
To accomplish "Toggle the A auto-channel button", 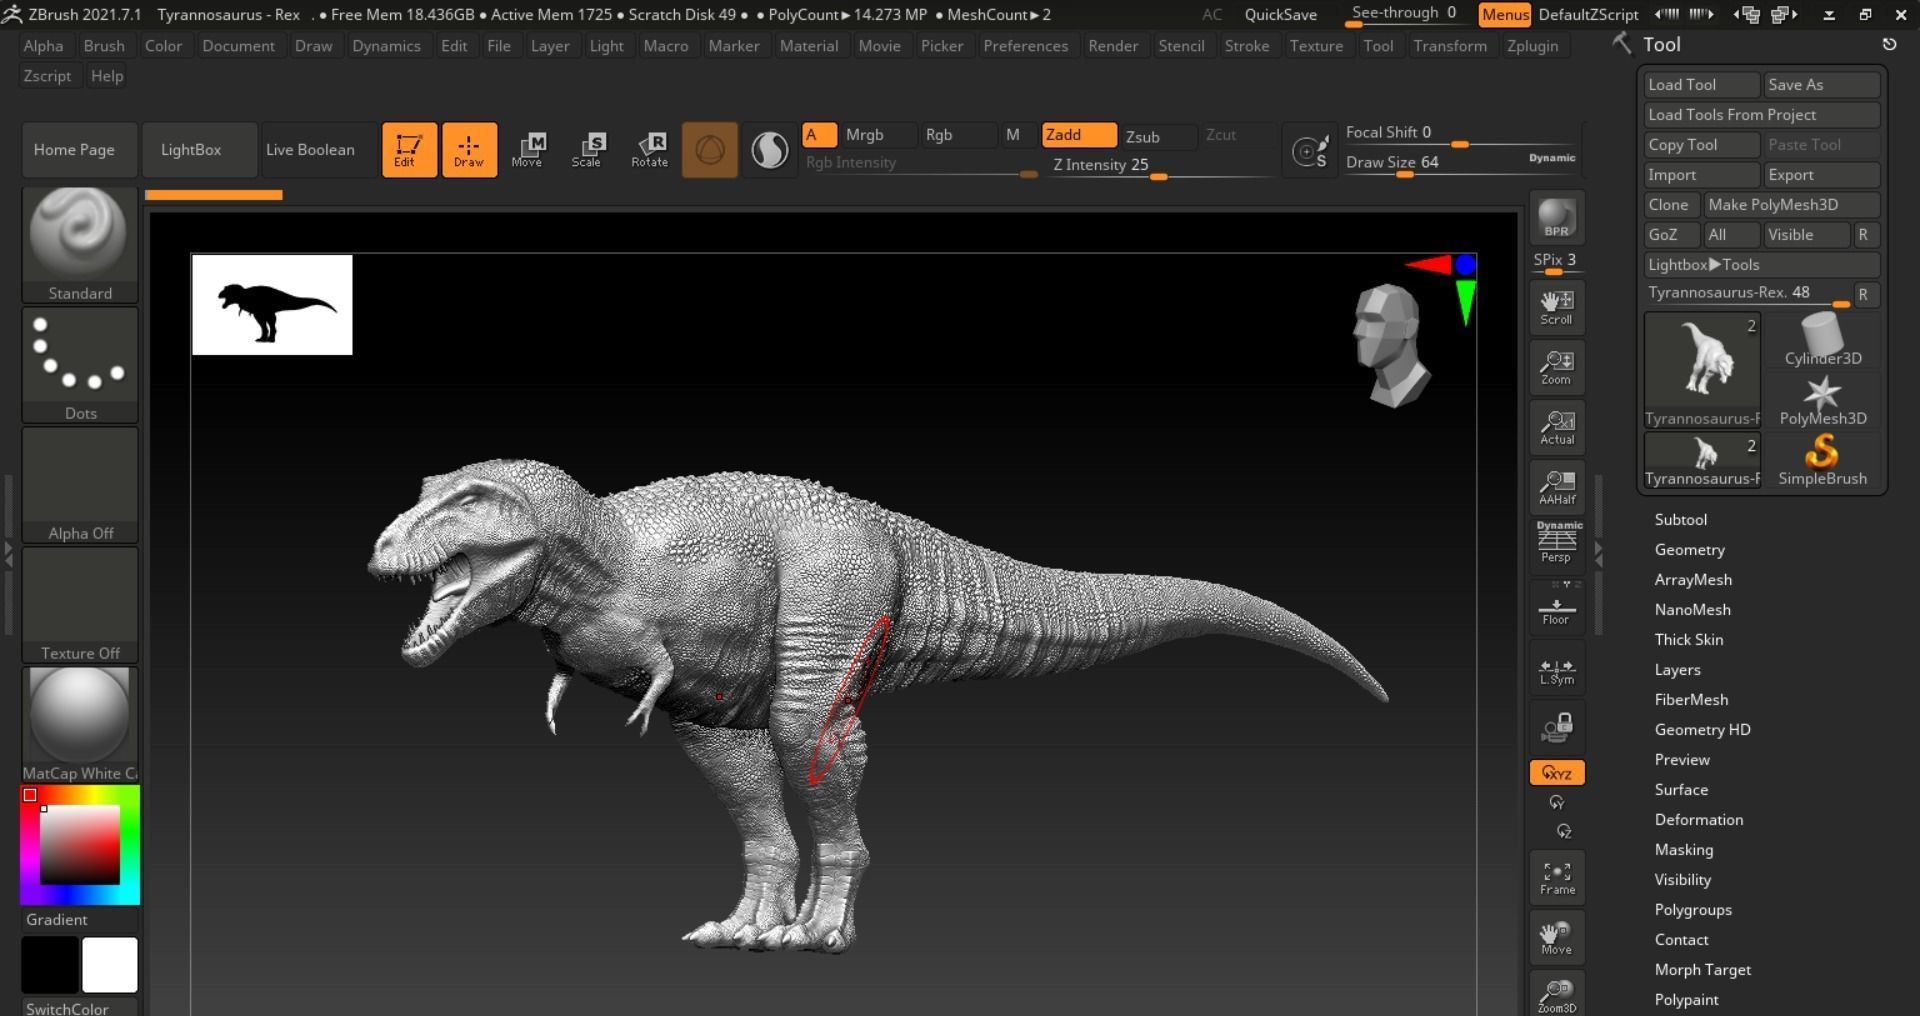I will 819,135.
